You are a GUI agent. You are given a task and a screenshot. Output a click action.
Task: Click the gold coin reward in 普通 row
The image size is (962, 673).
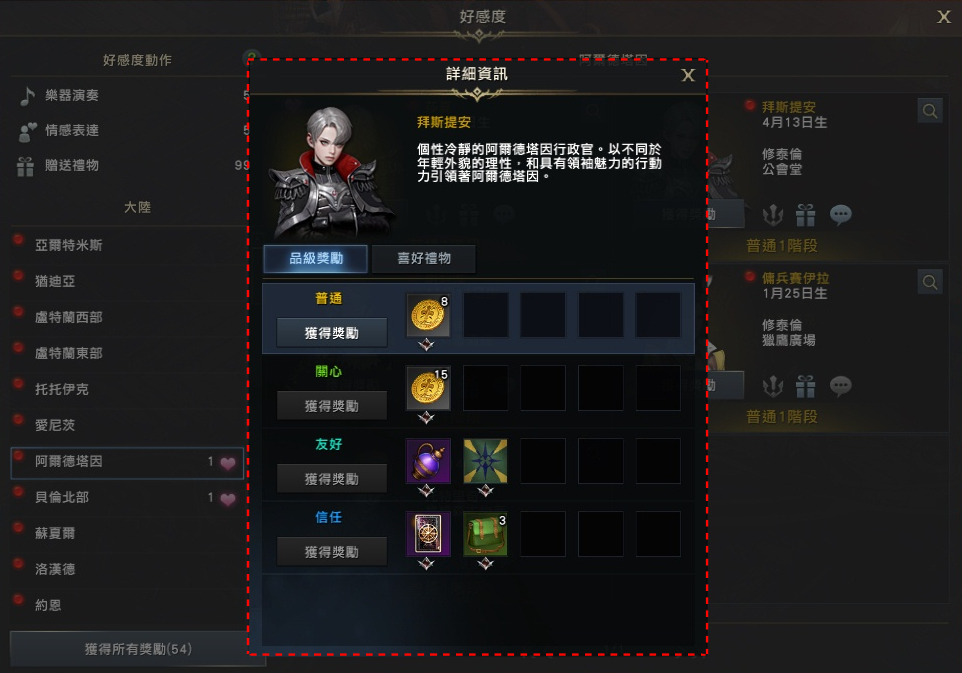[428, 315]
